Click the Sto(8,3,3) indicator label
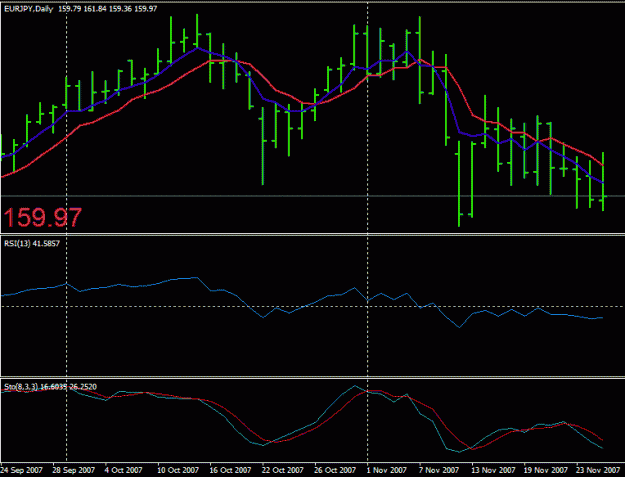 tap(50, 387)
